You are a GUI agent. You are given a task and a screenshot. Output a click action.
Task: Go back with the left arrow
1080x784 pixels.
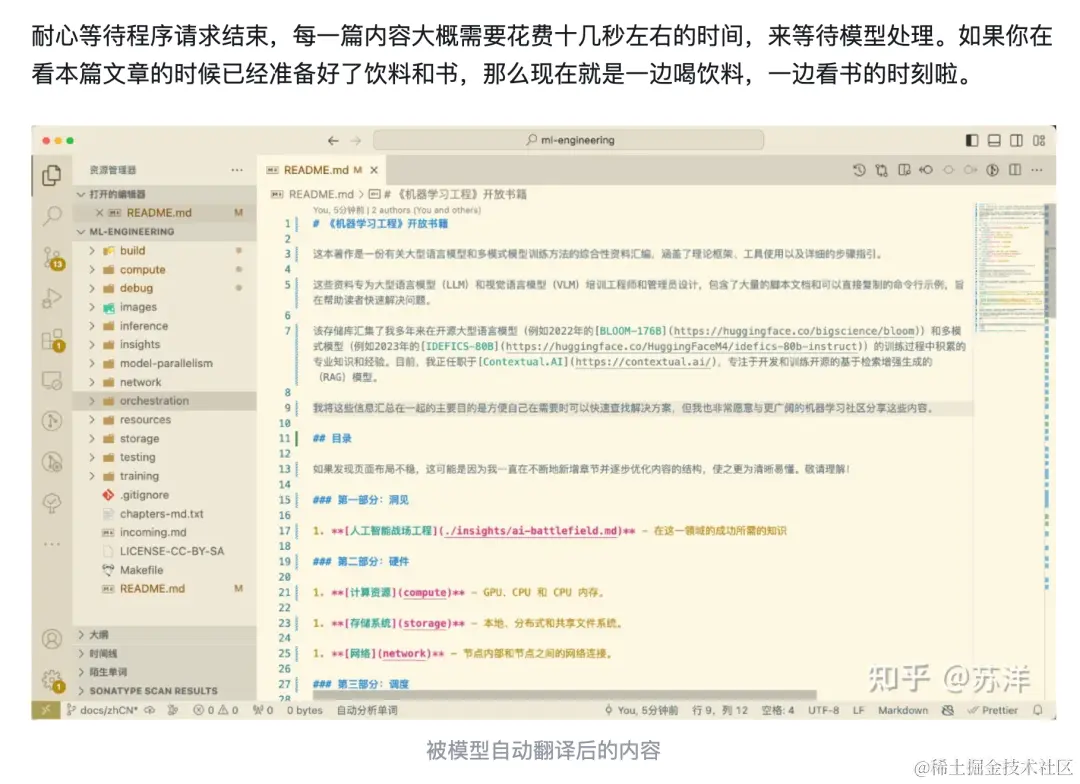[x=333, y=141]
